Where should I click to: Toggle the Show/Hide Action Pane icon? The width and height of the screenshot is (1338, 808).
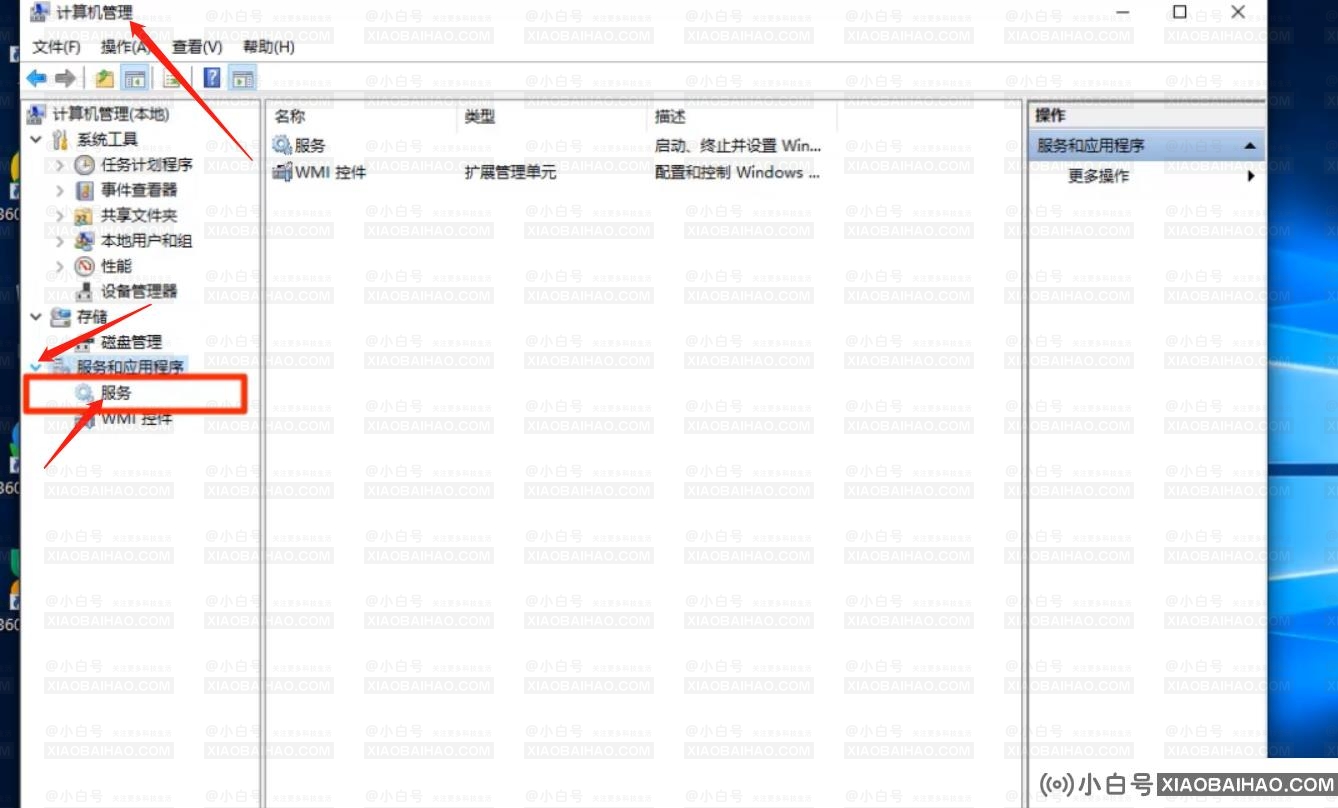[x=241, y=78]
